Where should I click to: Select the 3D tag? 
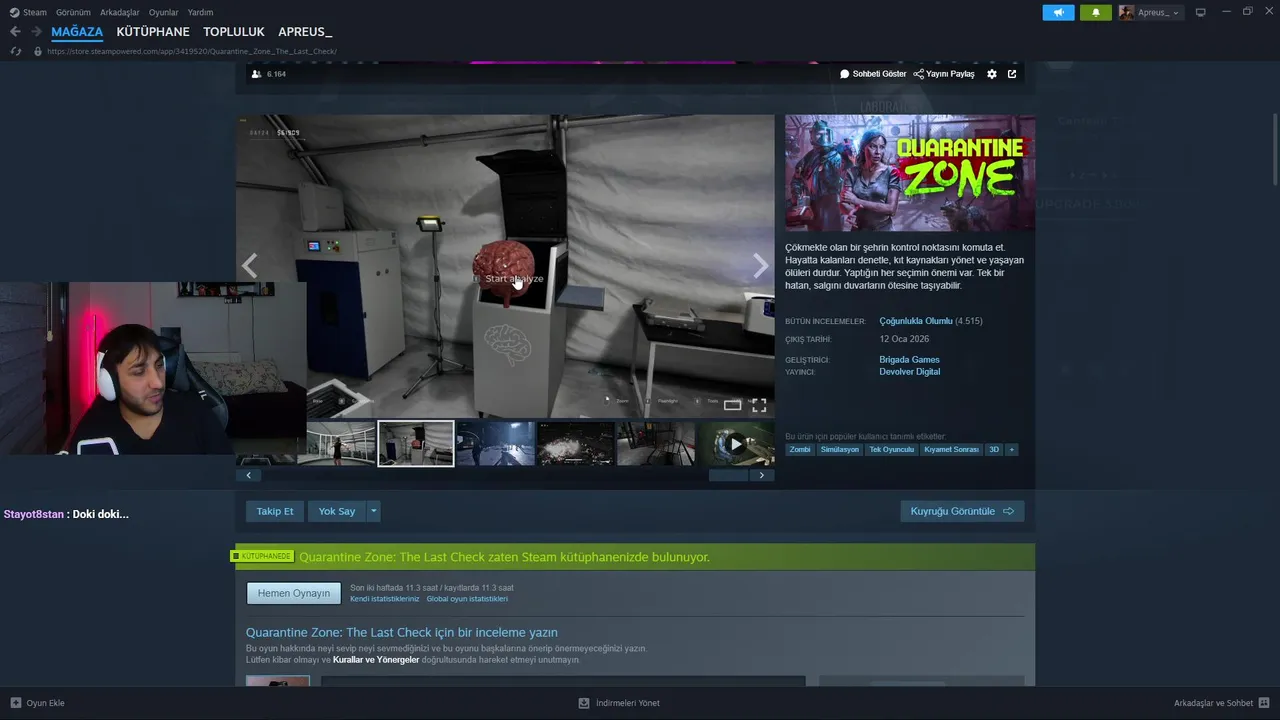click(994, 450)
